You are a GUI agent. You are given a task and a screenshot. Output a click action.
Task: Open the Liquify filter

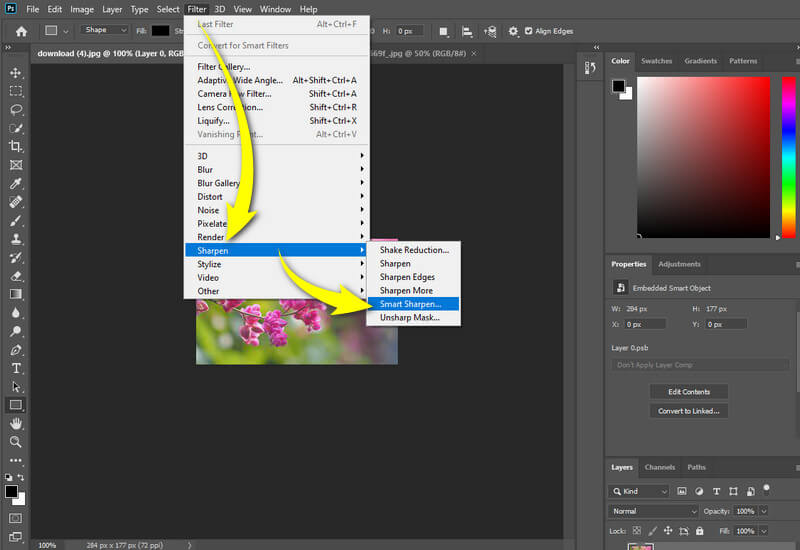tap(276, 121)
